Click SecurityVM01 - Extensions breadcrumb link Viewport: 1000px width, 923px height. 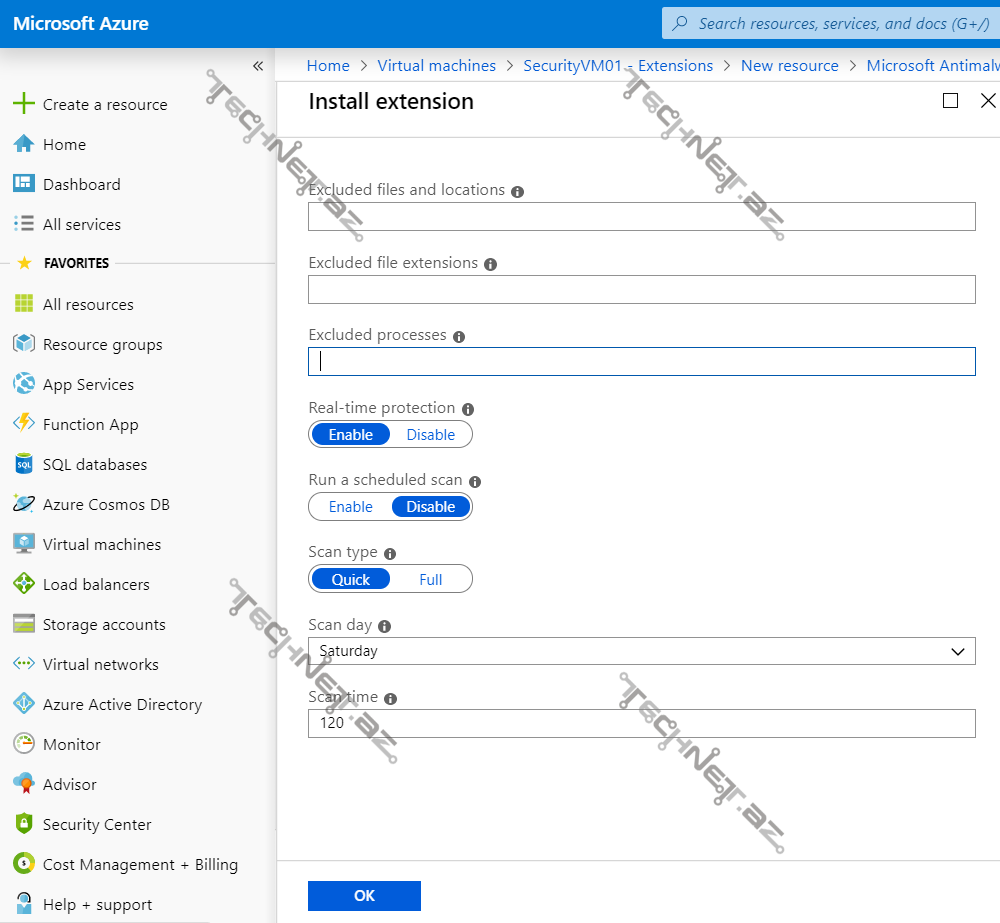point(618,66)
